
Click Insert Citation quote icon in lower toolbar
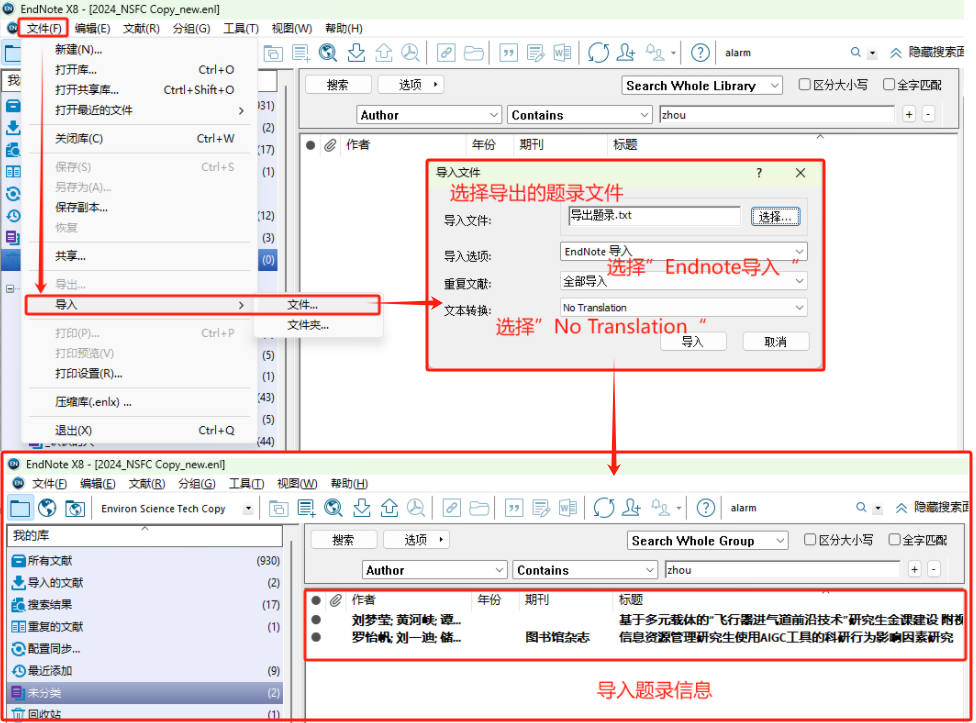coord(514,508)
